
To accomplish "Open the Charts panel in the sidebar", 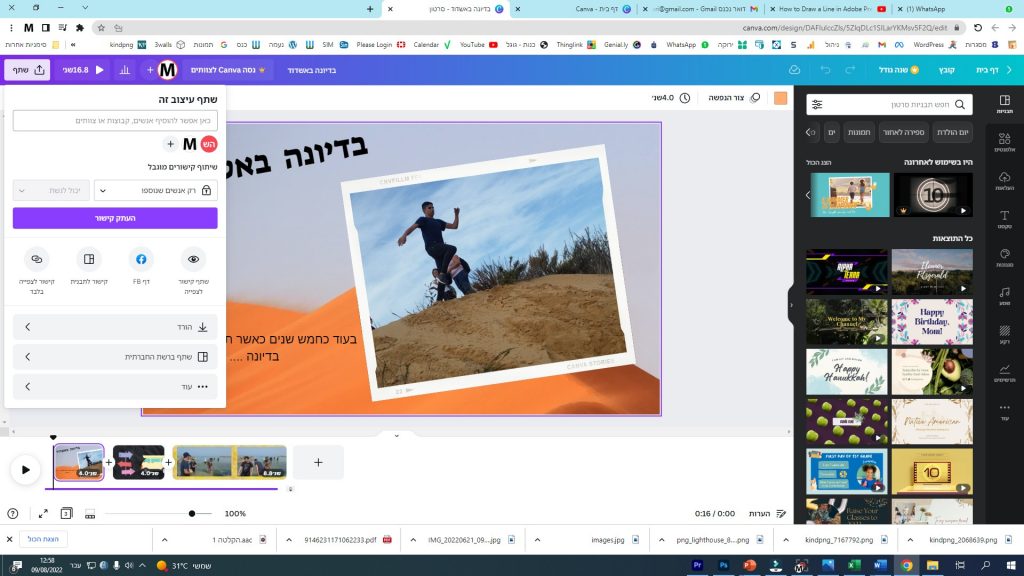I will [x=1004, y=373].
